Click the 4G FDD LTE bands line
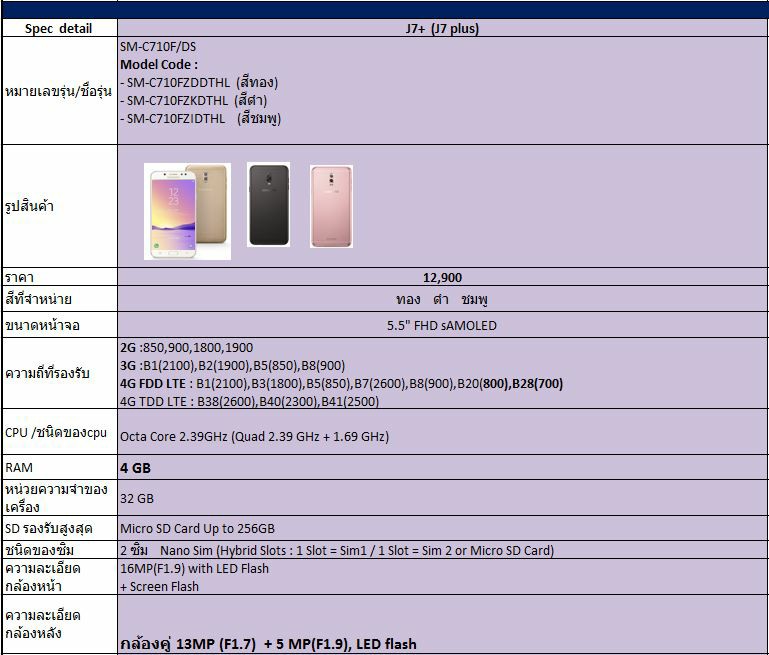 341,383
